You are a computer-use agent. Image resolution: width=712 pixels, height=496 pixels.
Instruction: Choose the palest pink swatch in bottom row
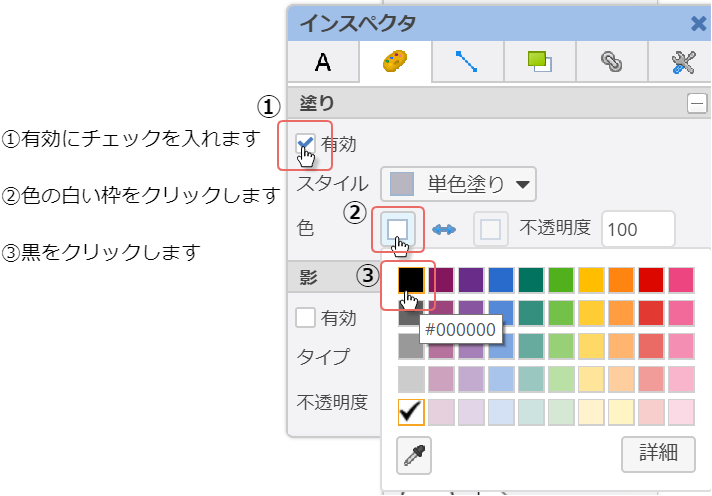[681, 412]
